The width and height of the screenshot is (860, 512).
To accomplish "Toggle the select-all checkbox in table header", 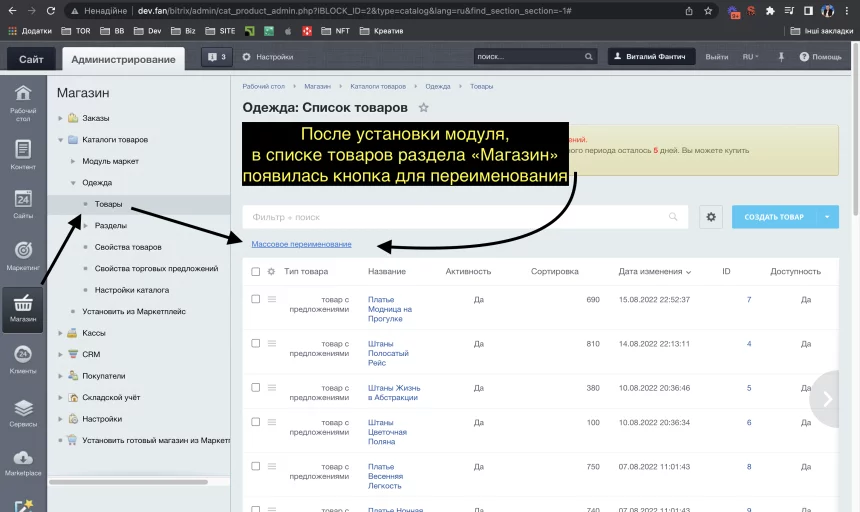I will 256,272.
